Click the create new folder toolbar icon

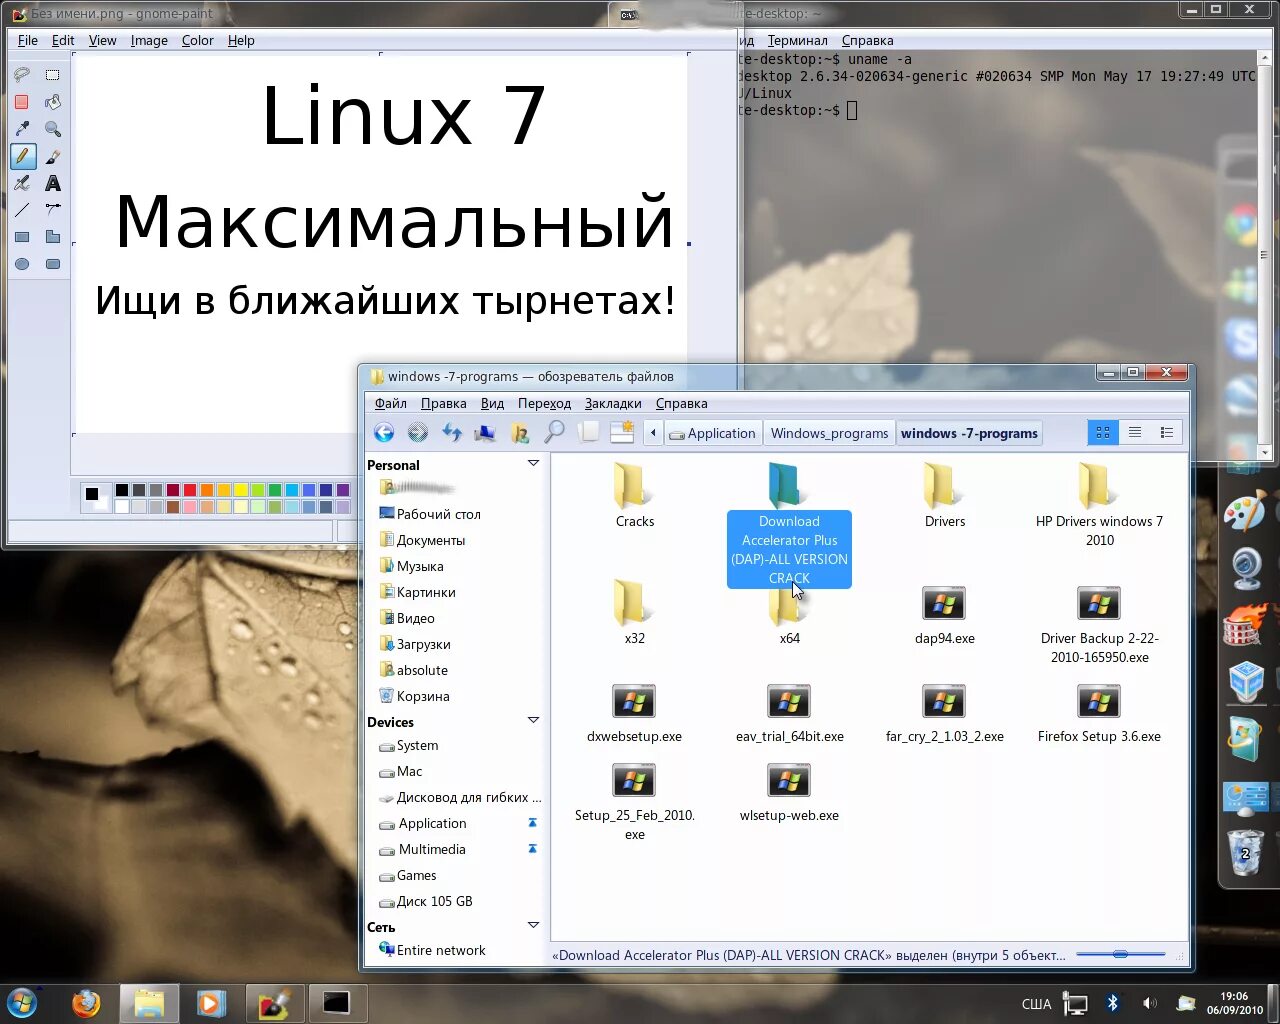(622, 432)
